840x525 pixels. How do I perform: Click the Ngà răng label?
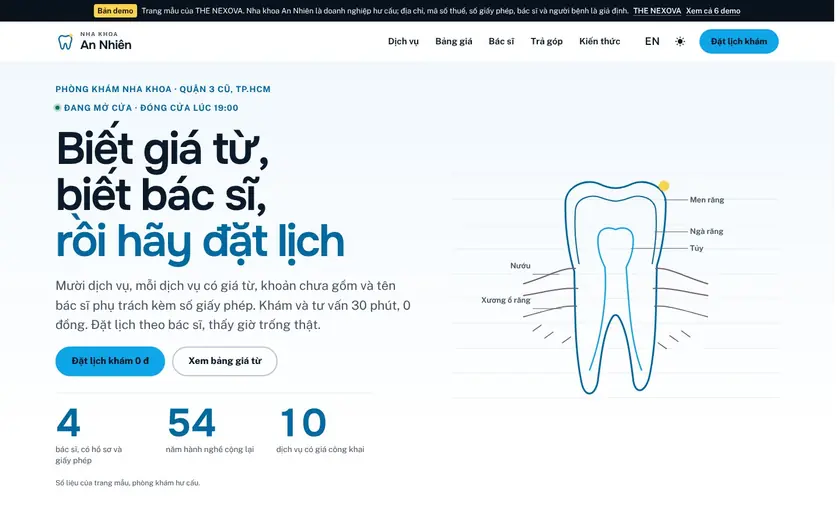tap(706, 231)
